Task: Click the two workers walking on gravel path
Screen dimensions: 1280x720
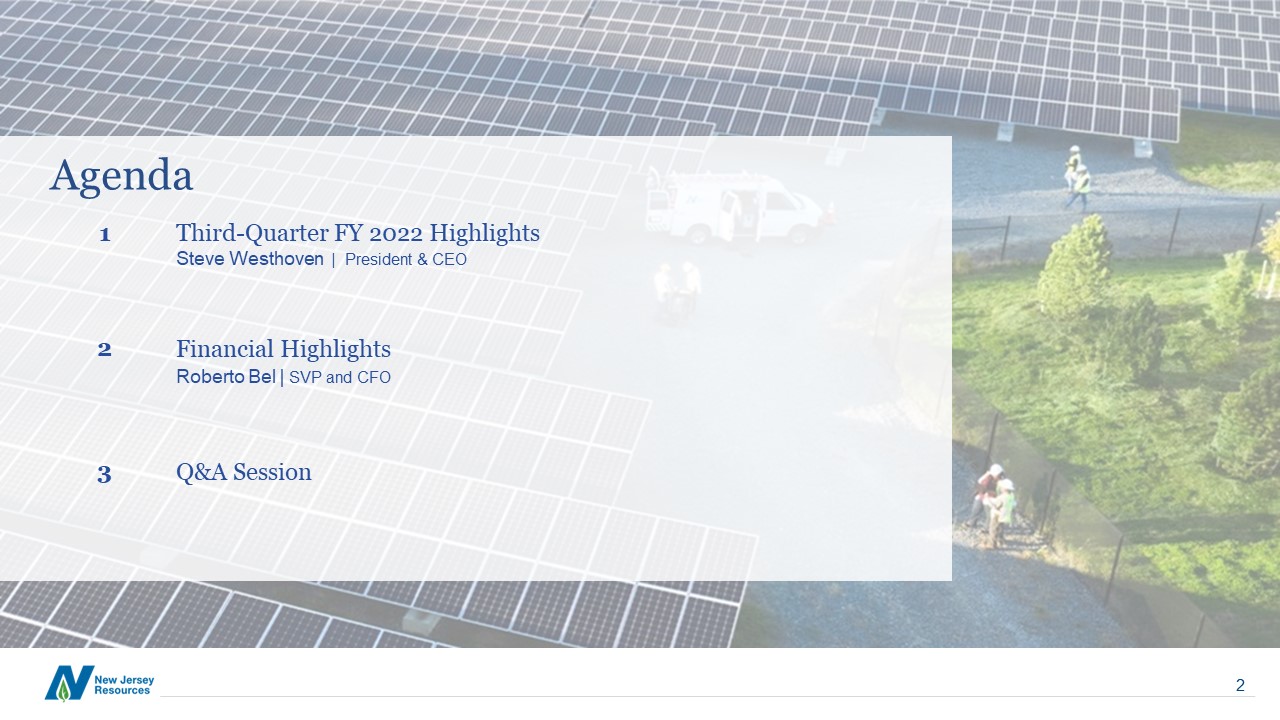Action: tap(1077, 178)
